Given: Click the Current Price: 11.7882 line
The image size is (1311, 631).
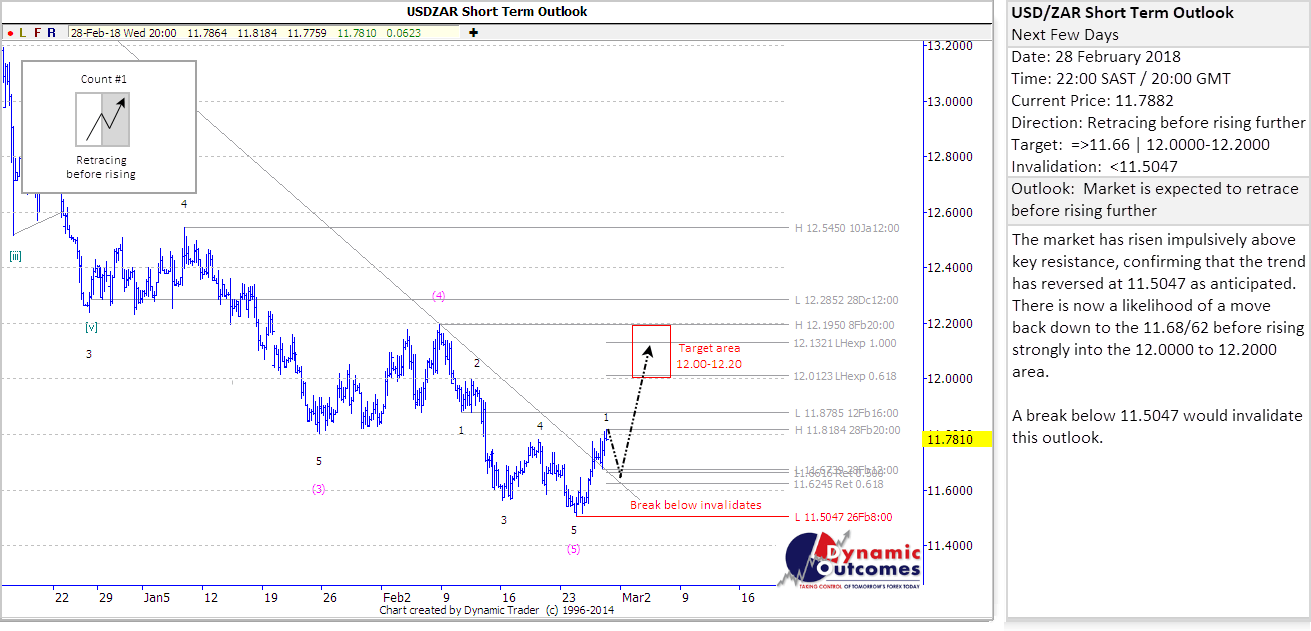Looking at the screenshot, I should (x=1092, y=101).
